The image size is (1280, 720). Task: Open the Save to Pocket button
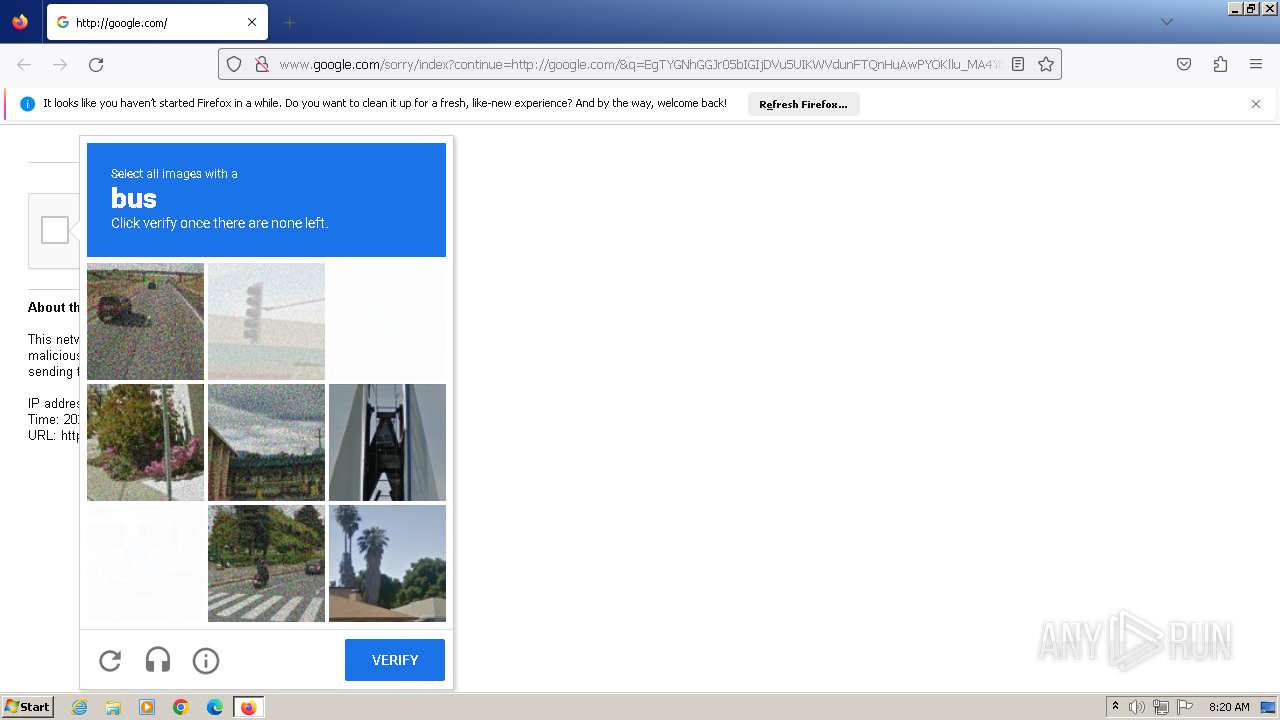pos(1184,64)
